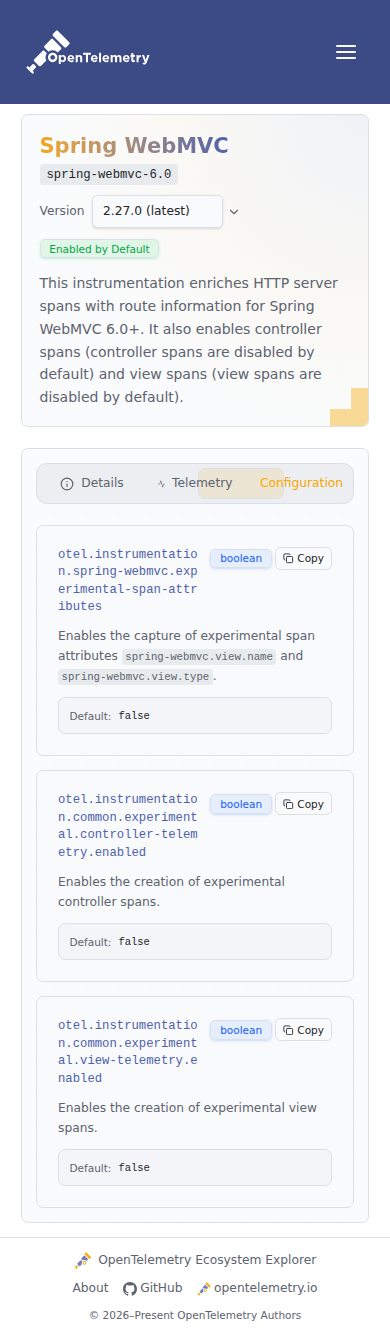Image resolution: width=390 pixels, height=1336 pixels.
Task: Click the Telemetry tab pulse icon
Action: tap(162, 483)
